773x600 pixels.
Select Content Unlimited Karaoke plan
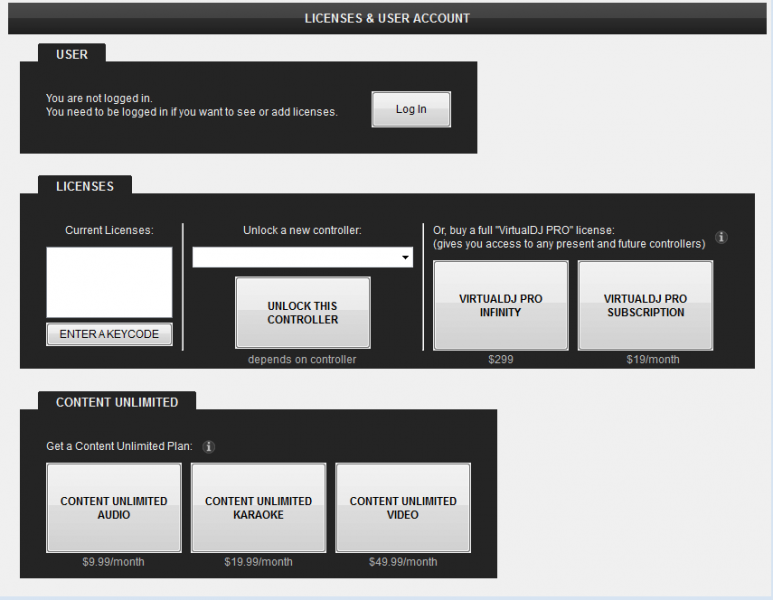pos(258,508)
